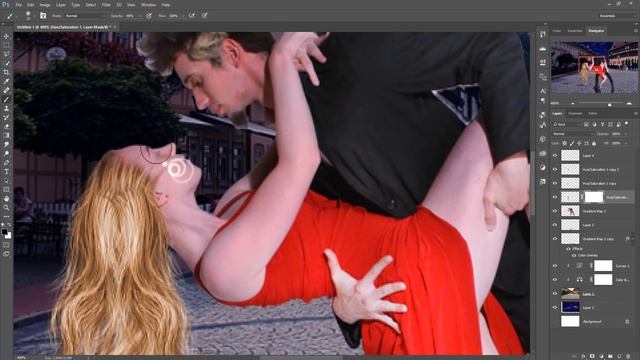640x360 pixels.
Task: Click the delete layer trash icon
Action: pyautogui.click(x=628, y=356)
